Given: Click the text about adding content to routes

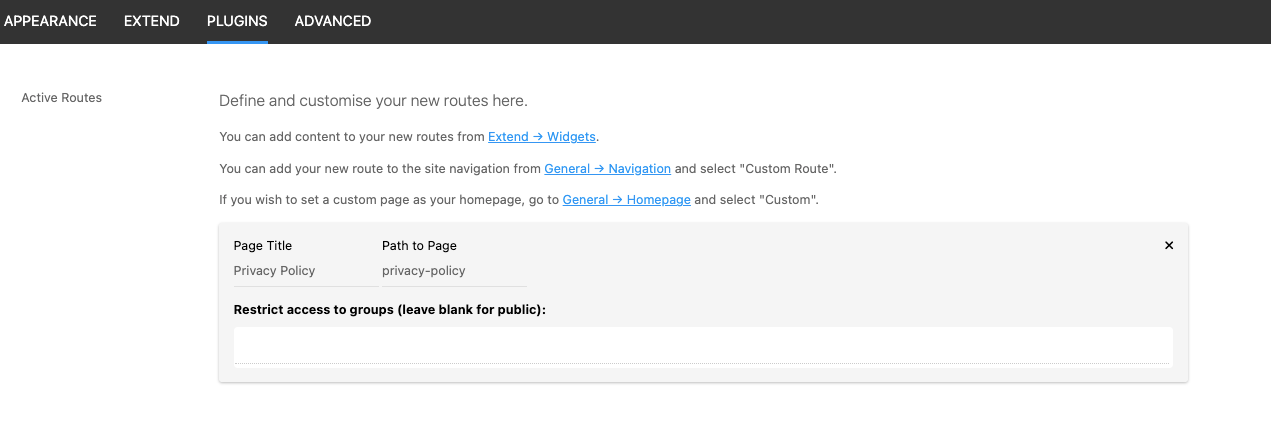Looking at the screenshot, I should click(352, 136).
